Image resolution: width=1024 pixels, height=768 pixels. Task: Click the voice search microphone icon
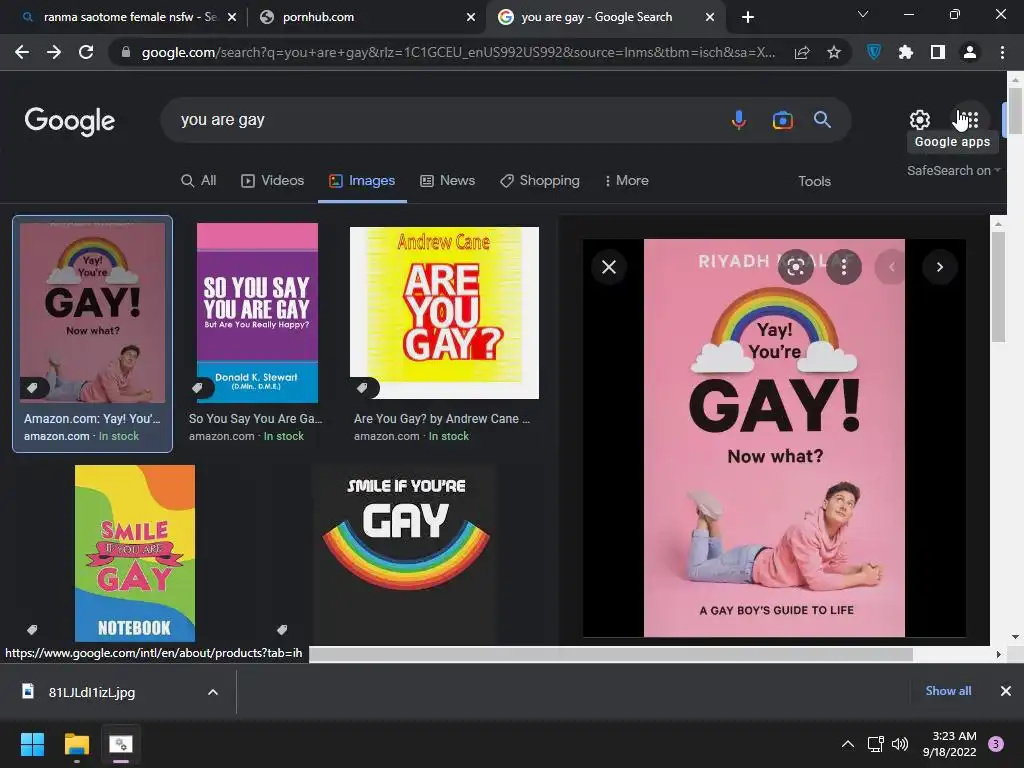[x=739, y=120]
